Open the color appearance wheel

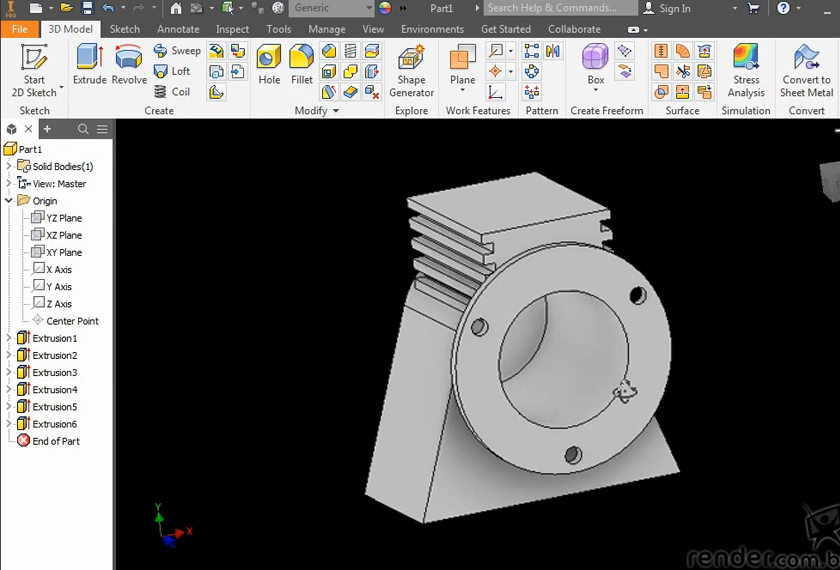(385, 8)
